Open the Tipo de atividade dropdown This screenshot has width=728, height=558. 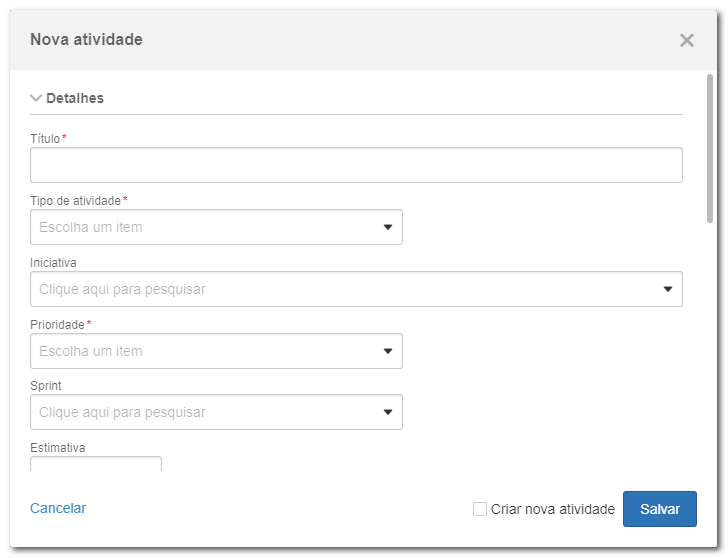pos(216,227)
